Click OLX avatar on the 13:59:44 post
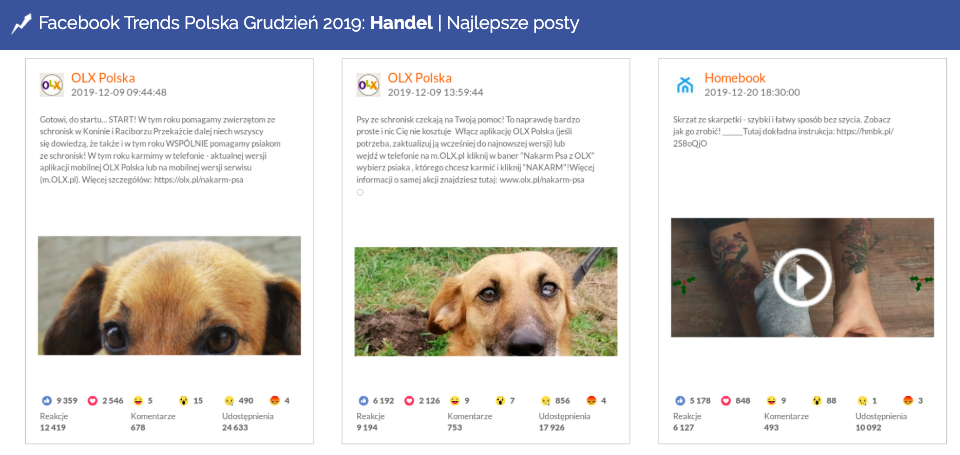960x455 pixels. pos(368,85)
